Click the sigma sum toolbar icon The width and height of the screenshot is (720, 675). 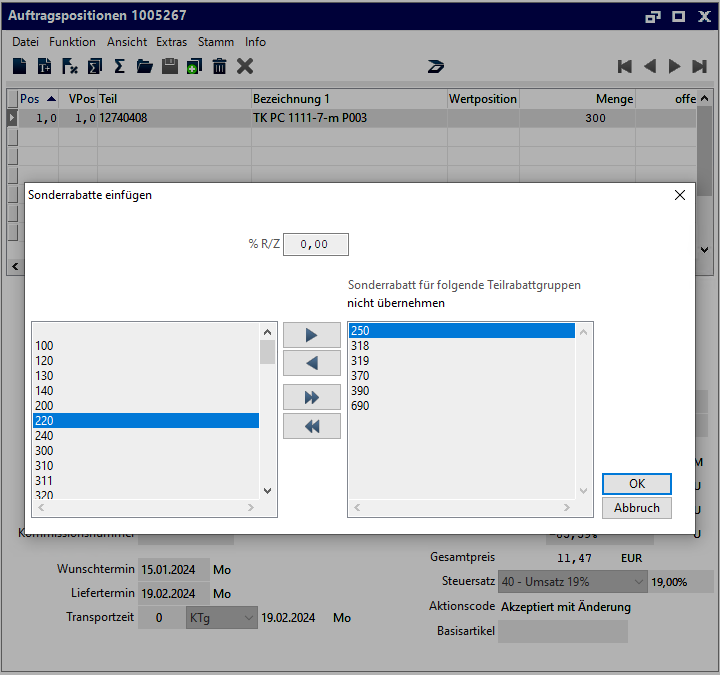(x=119, y=66)
